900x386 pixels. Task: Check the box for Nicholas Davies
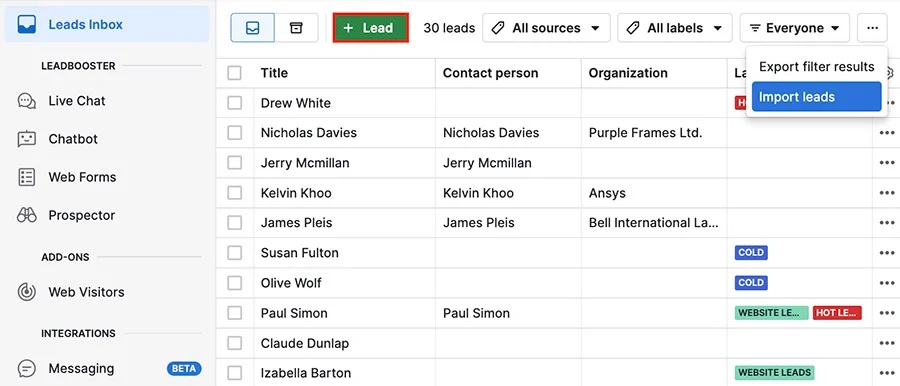pyautogui.click(x=234, y=133)
